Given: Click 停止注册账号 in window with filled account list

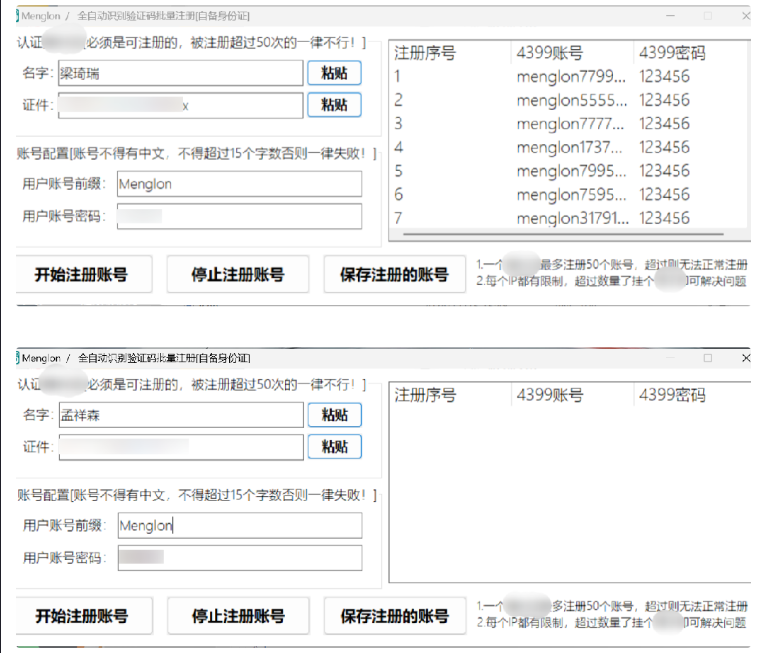Looking at the screenshot, I should [237, 274].
